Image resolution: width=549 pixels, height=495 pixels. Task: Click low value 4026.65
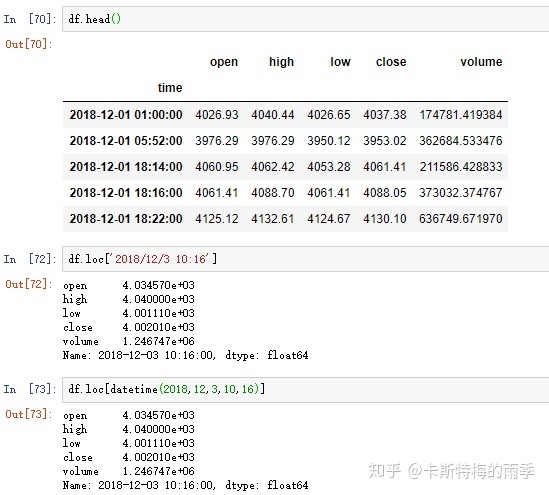tap(329, 115)
